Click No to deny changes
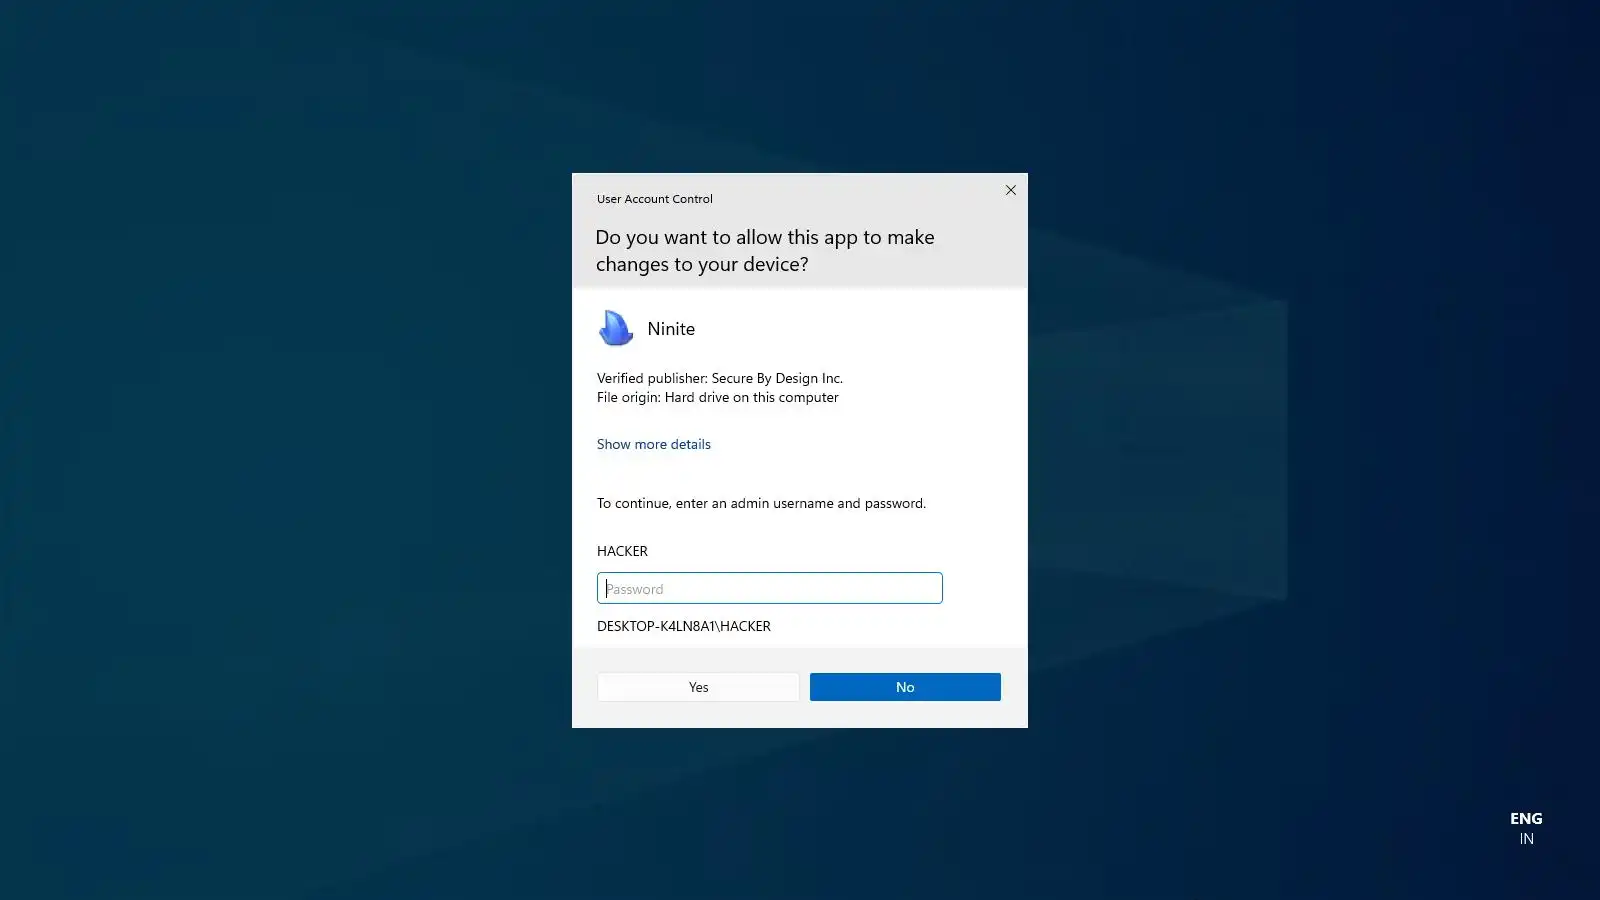 [905, 687]
